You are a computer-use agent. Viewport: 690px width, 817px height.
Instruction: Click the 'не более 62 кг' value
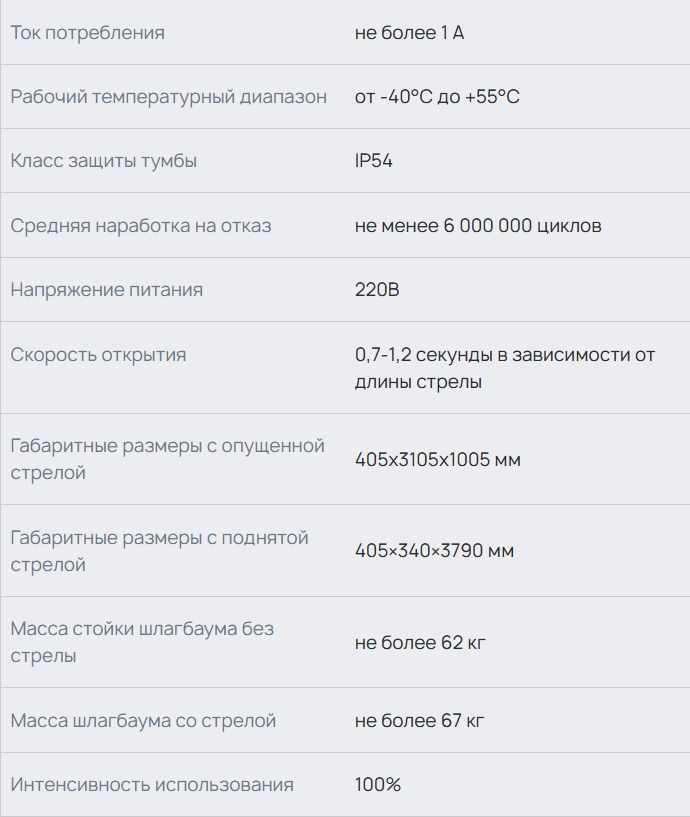[x=420, y=642]
